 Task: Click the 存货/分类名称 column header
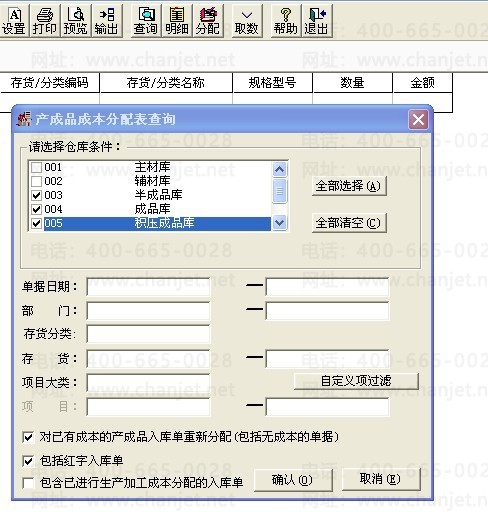(166, 83)
